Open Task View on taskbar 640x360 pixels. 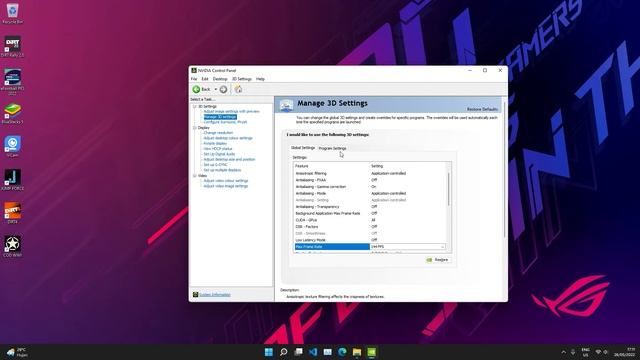point(298,352)
